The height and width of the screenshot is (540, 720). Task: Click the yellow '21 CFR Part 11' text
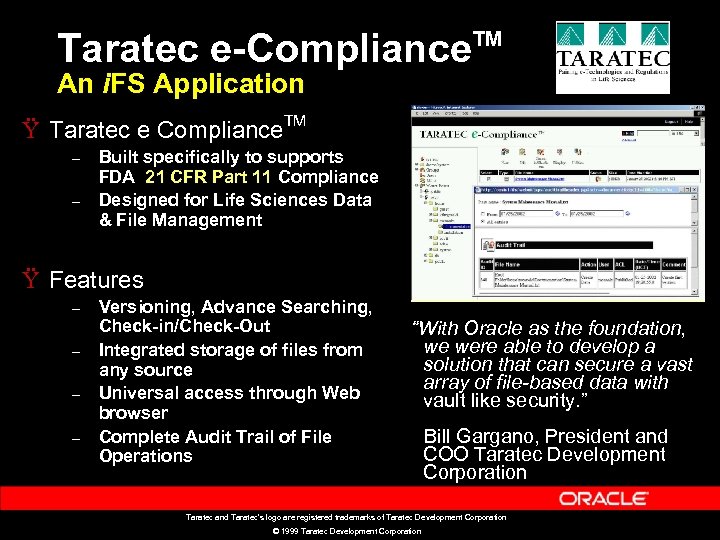[208, 177]
